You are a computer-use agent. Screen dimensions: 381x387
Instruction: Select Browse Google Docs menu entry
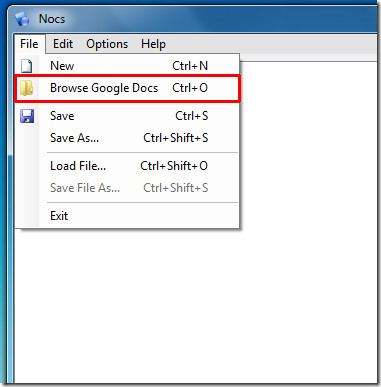tap(127, 88)
